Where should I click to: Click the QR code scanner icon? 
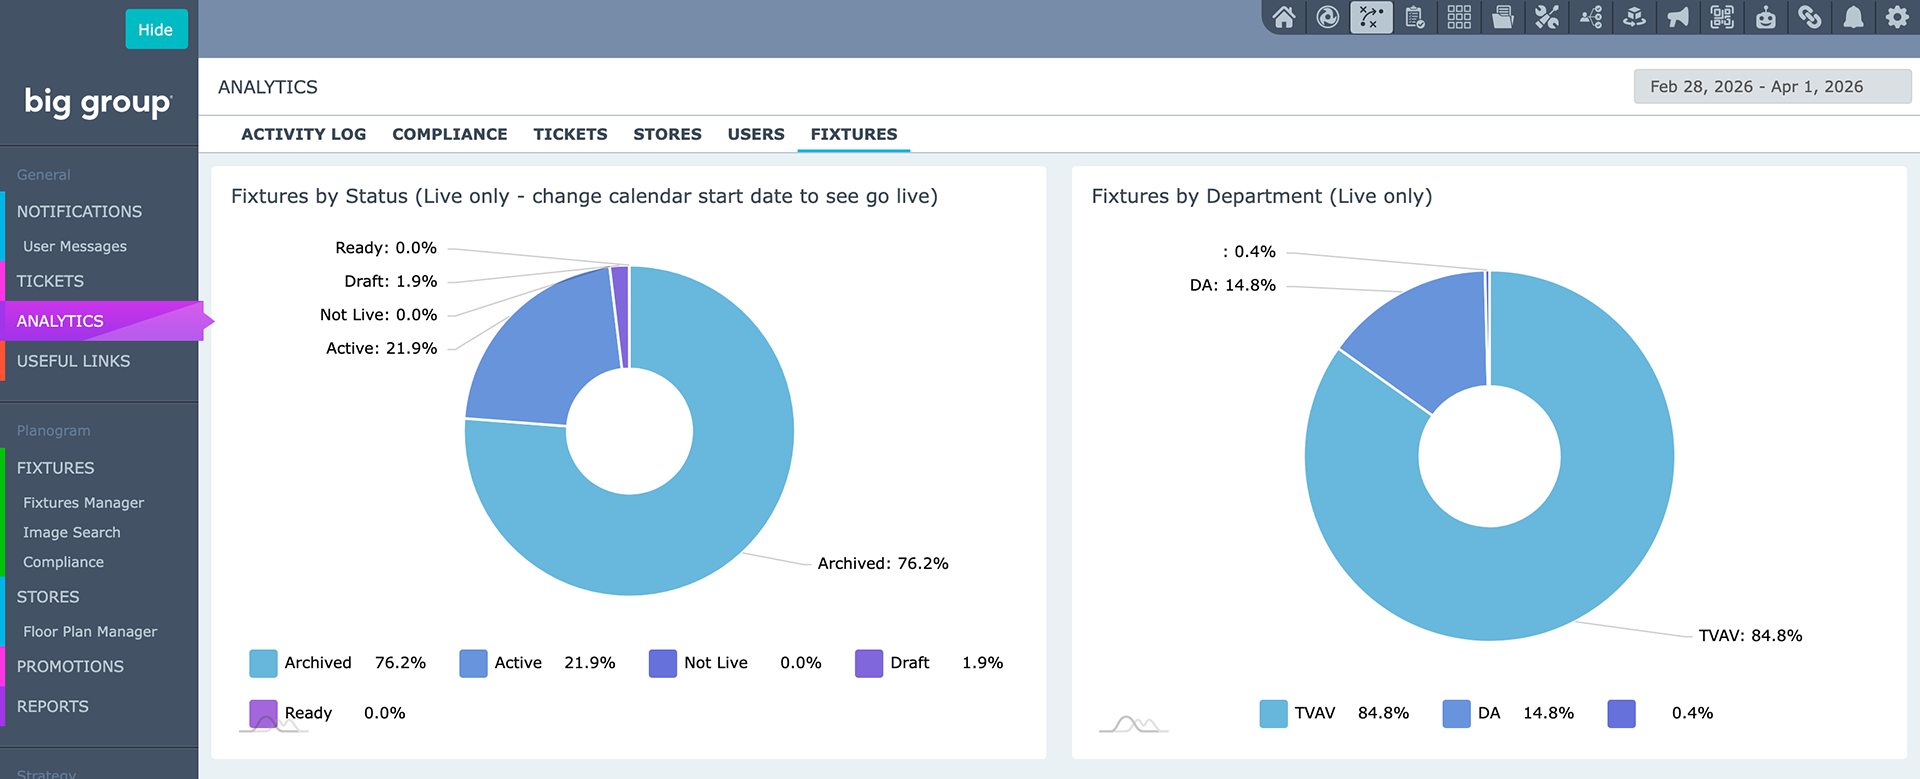pyautogui.click(x=1722, y=17)
